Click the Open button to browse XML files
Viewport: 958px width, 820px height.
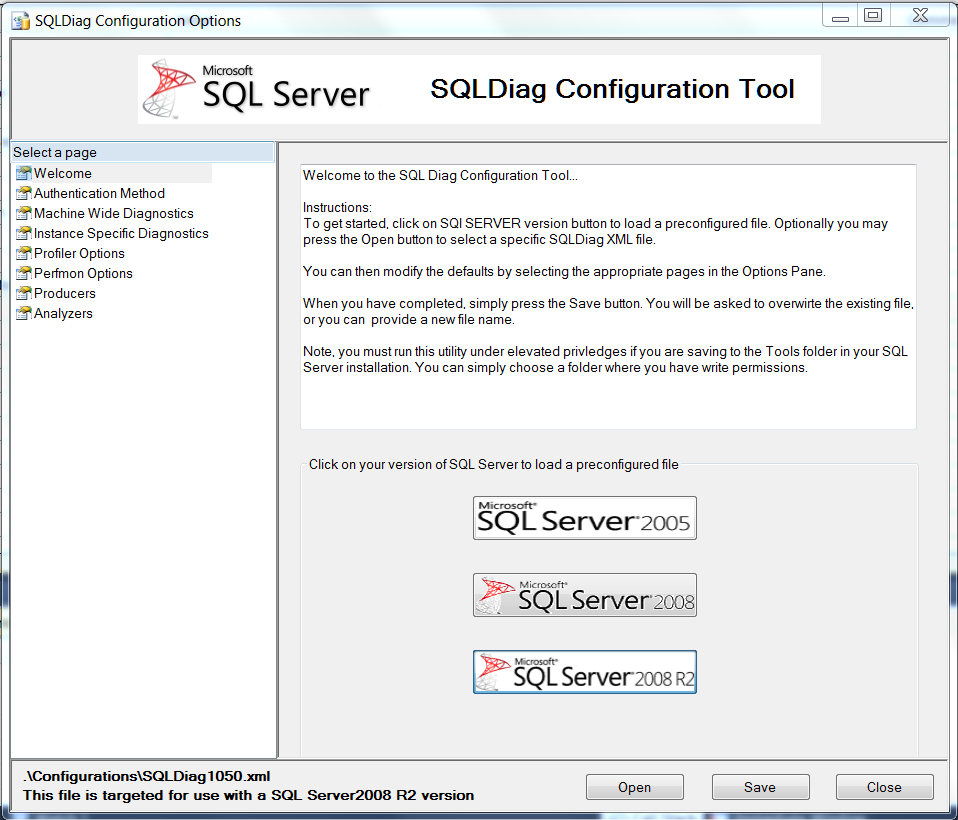(634, 787)
